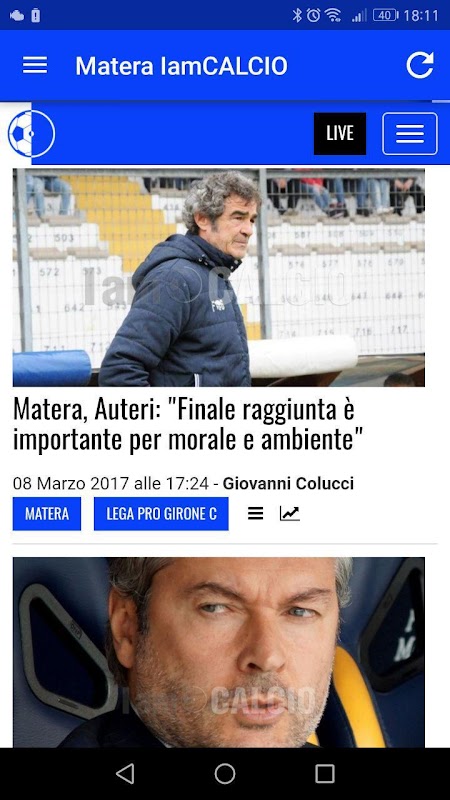450x800 pixels.
Task: Read the 'Finale raggiunta' headline article
Action: [184, 424]
